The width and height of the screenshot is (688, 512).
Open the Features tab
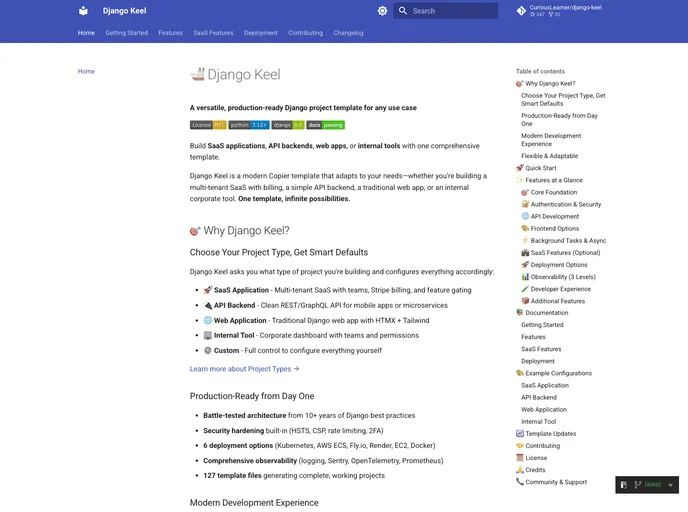click(170, 33)
